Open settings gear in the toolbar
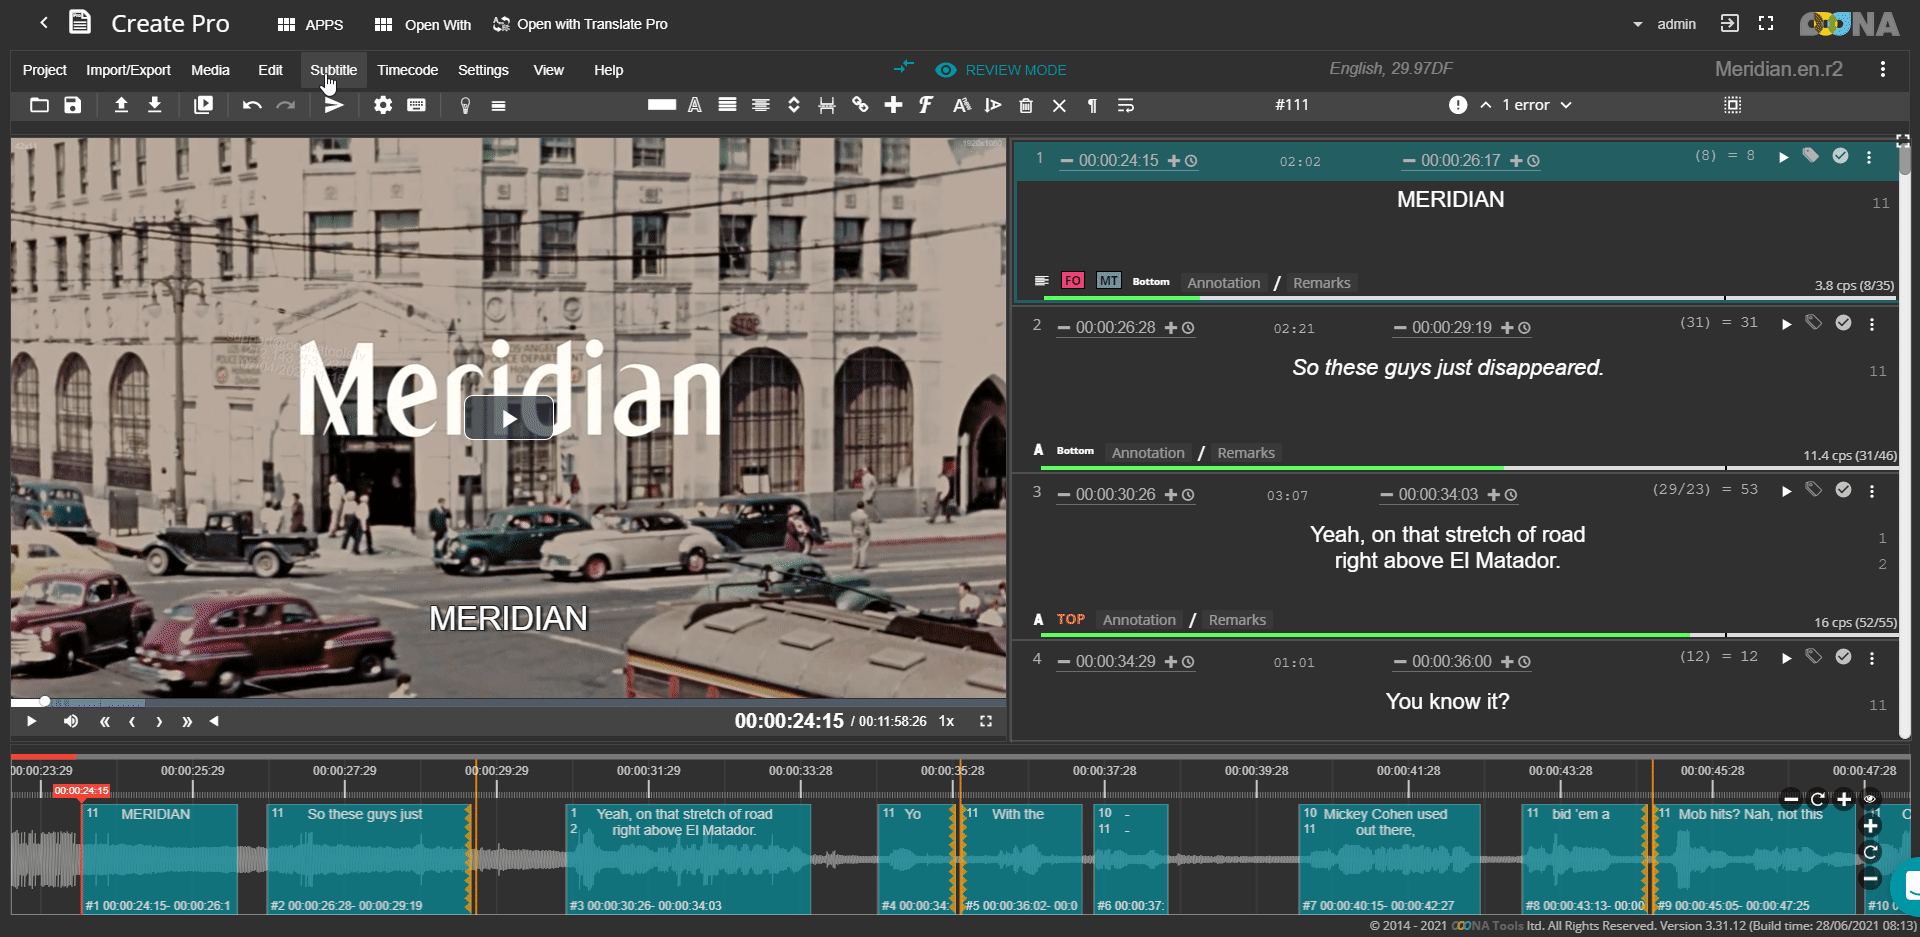 [x=383, y=105]
